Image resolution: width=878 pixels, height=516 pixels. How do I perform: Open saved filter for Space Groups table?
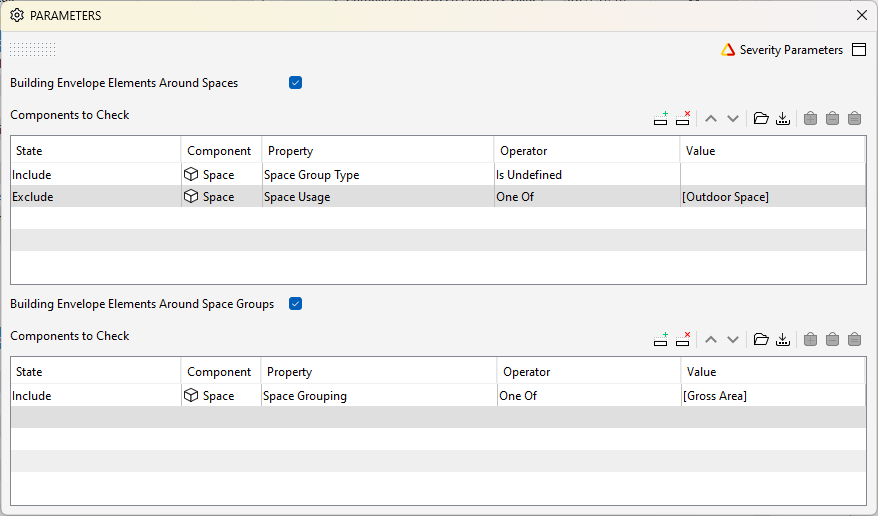(x=761, y=340)
